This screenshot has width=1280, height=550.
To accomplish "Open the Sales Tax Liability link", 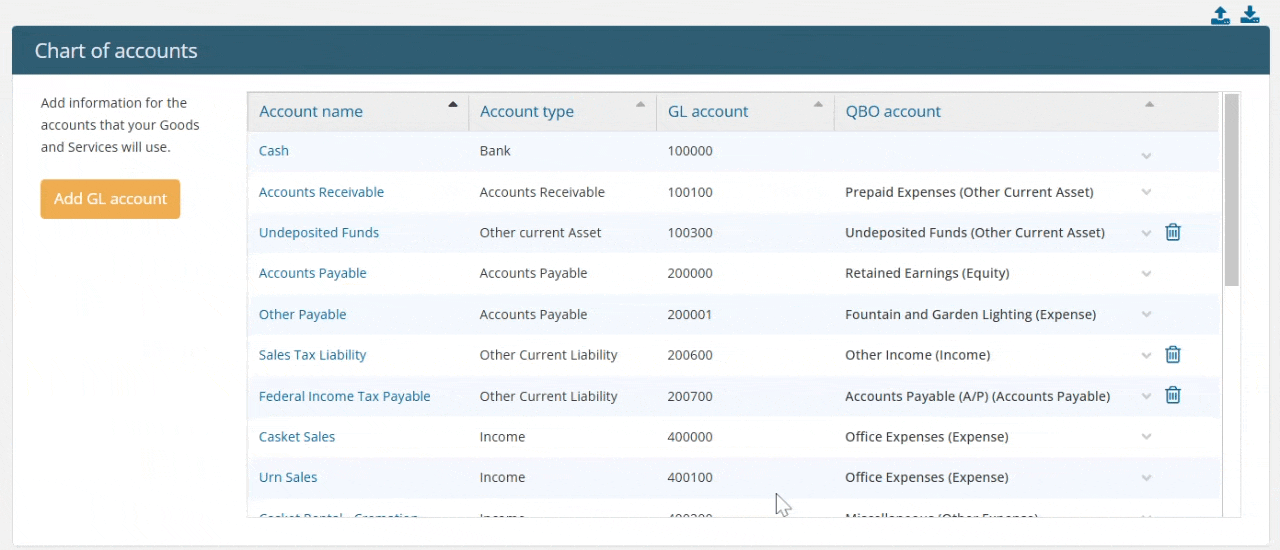I will point(312,355).
